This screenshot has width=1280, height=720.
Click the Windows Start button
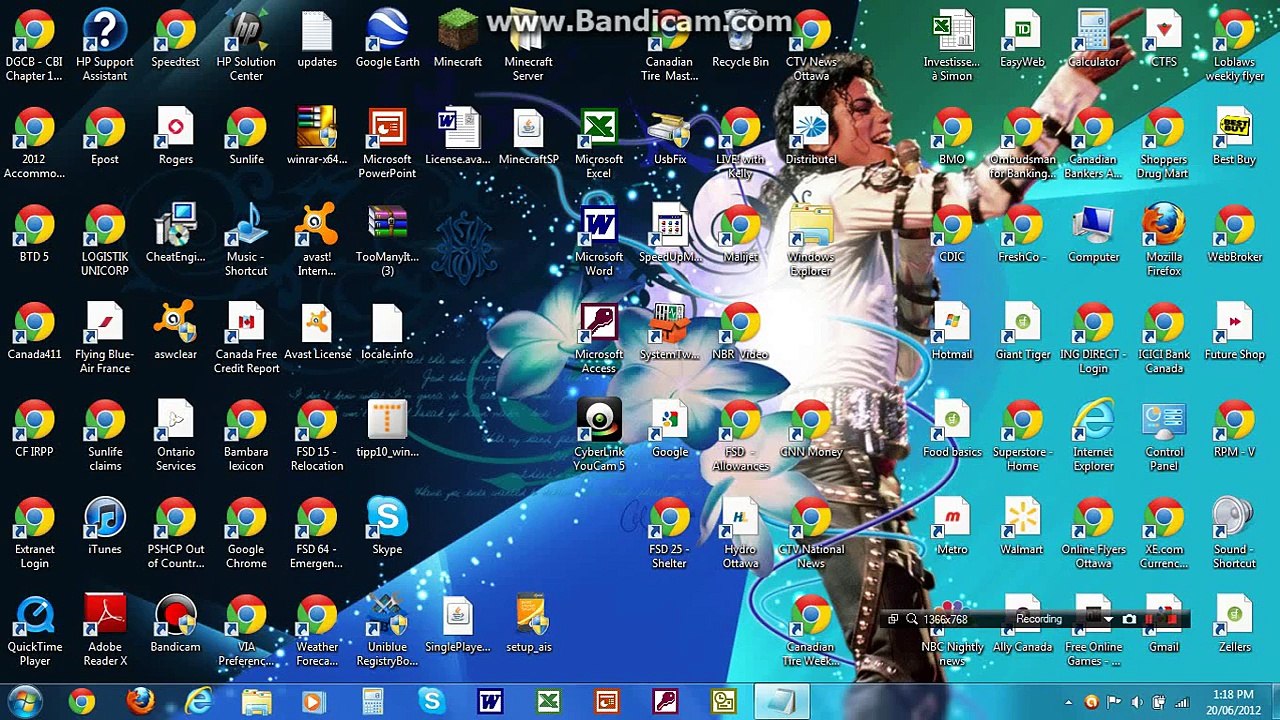click(x=24, y=701)
